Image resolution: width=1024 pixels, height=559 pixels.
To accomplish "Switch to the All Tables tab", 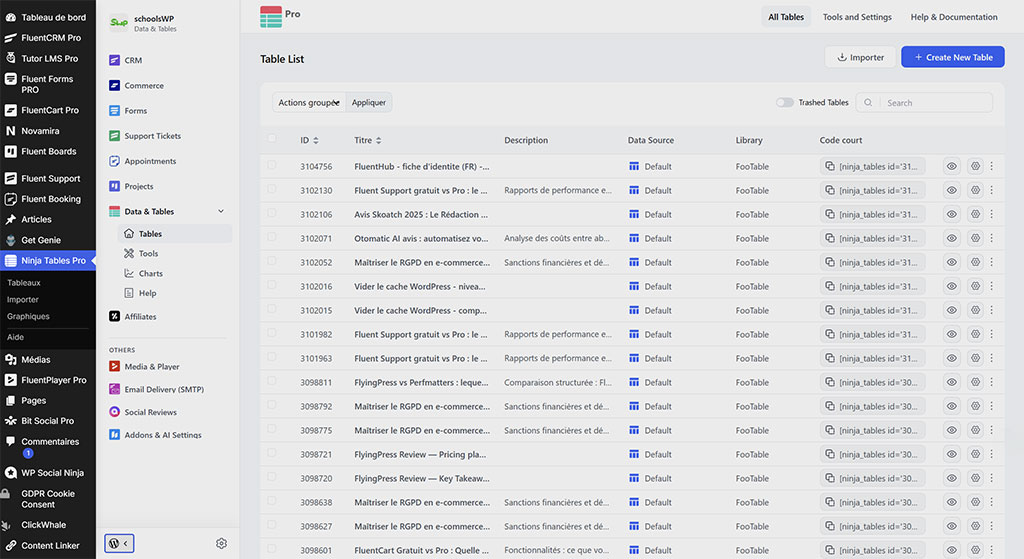I will [x=786, y=17].
